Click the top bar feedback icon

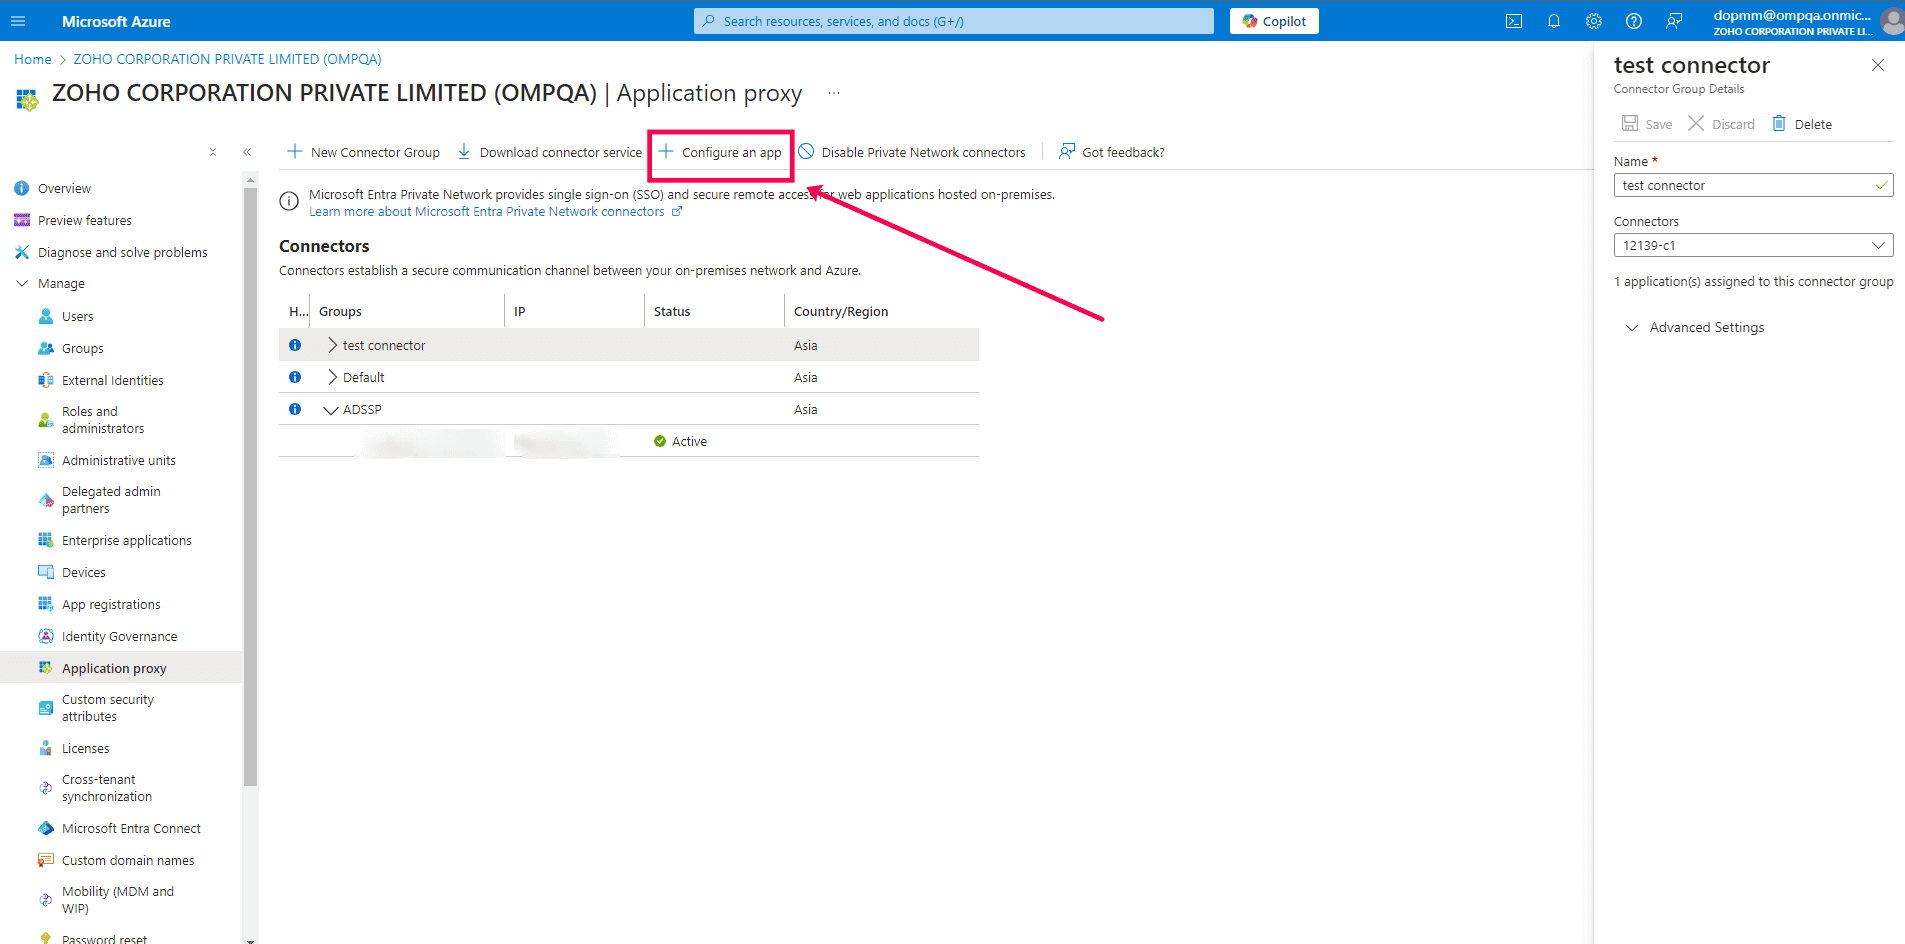coord(1674,21)
